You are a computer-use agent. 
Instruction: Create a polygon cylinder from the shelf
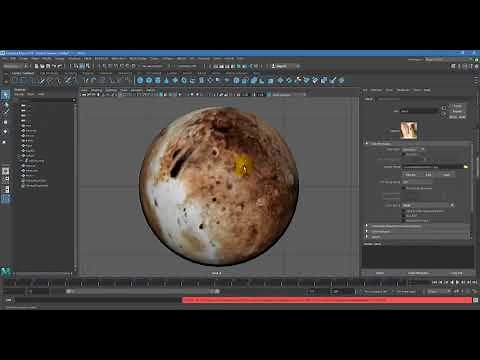[x=157, y=80]
